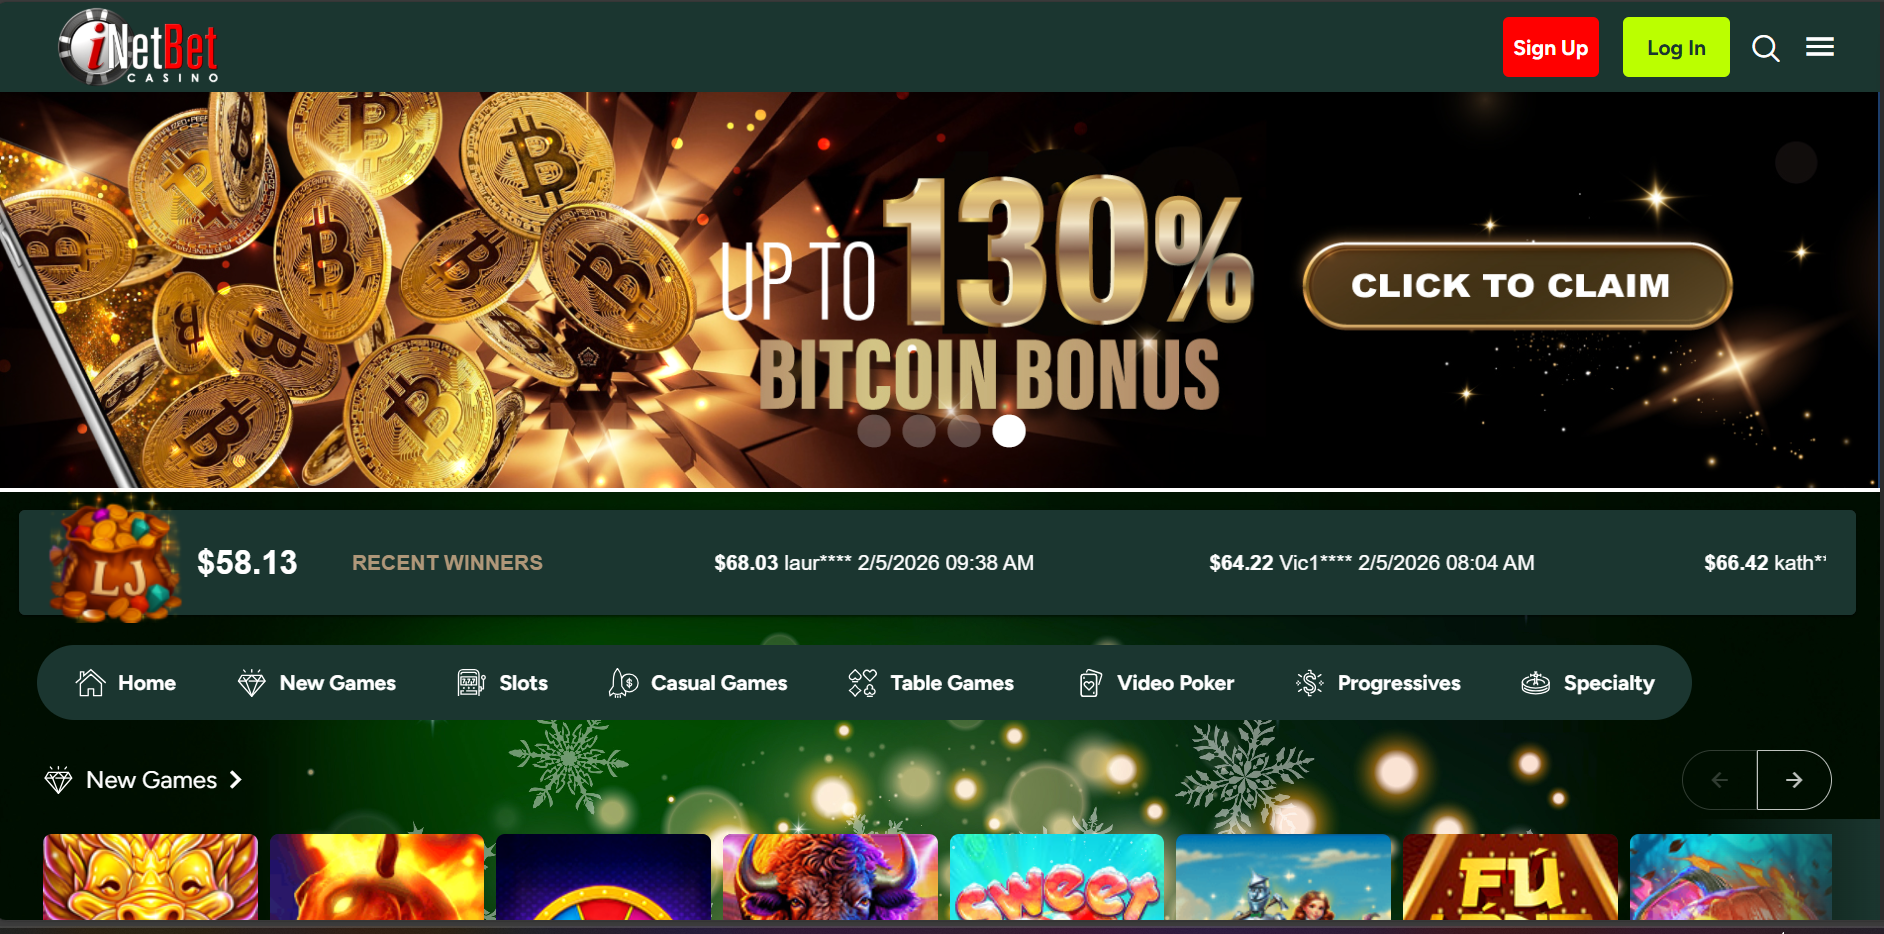Open the Progressives category
The height and width of the screenshot is (934, 1884).
[1378, 683]
